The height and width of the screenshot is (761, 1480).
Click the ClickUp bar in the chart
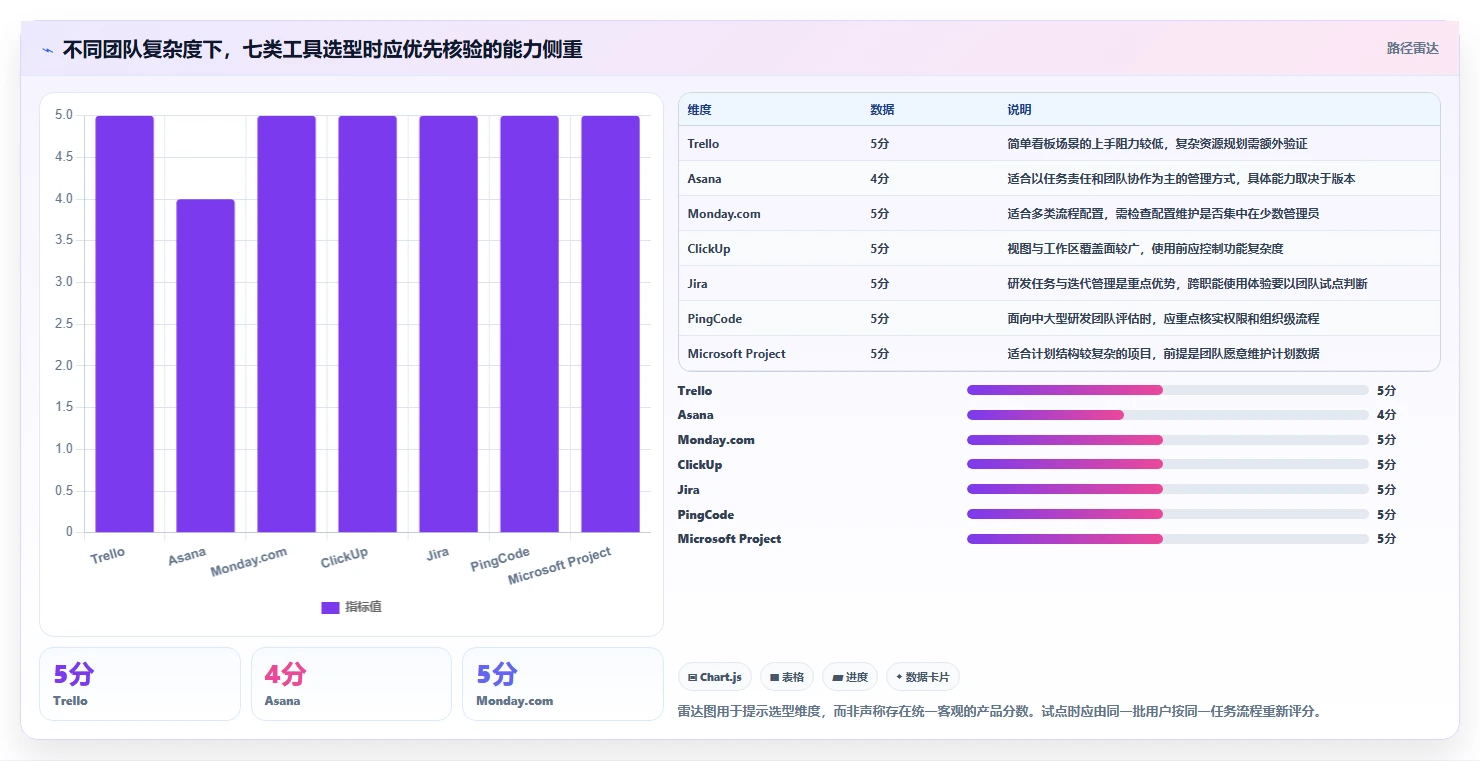pos(367,324)
